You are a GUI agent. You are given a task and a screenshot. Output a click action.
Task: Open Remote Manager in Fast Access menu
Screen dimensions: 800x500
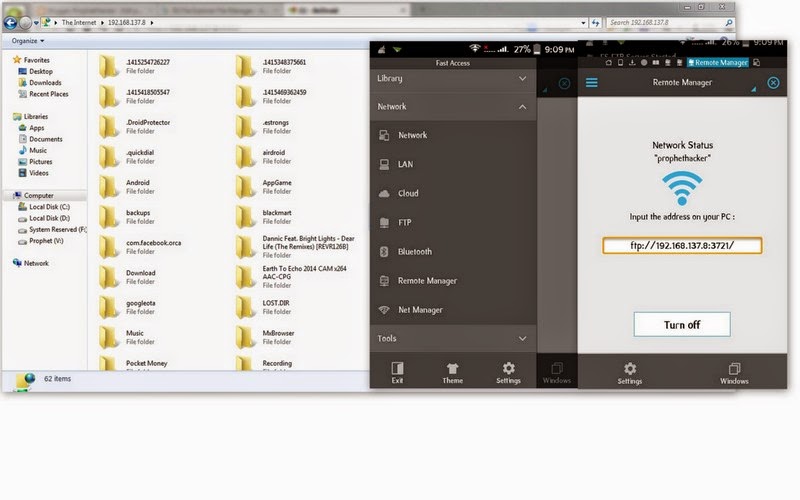point(453,281)
